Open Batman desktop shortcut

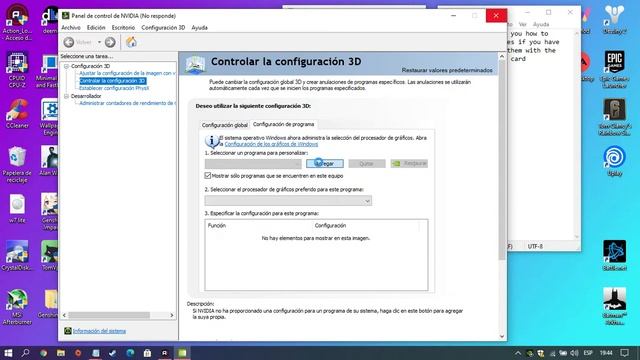pos(614,306)
